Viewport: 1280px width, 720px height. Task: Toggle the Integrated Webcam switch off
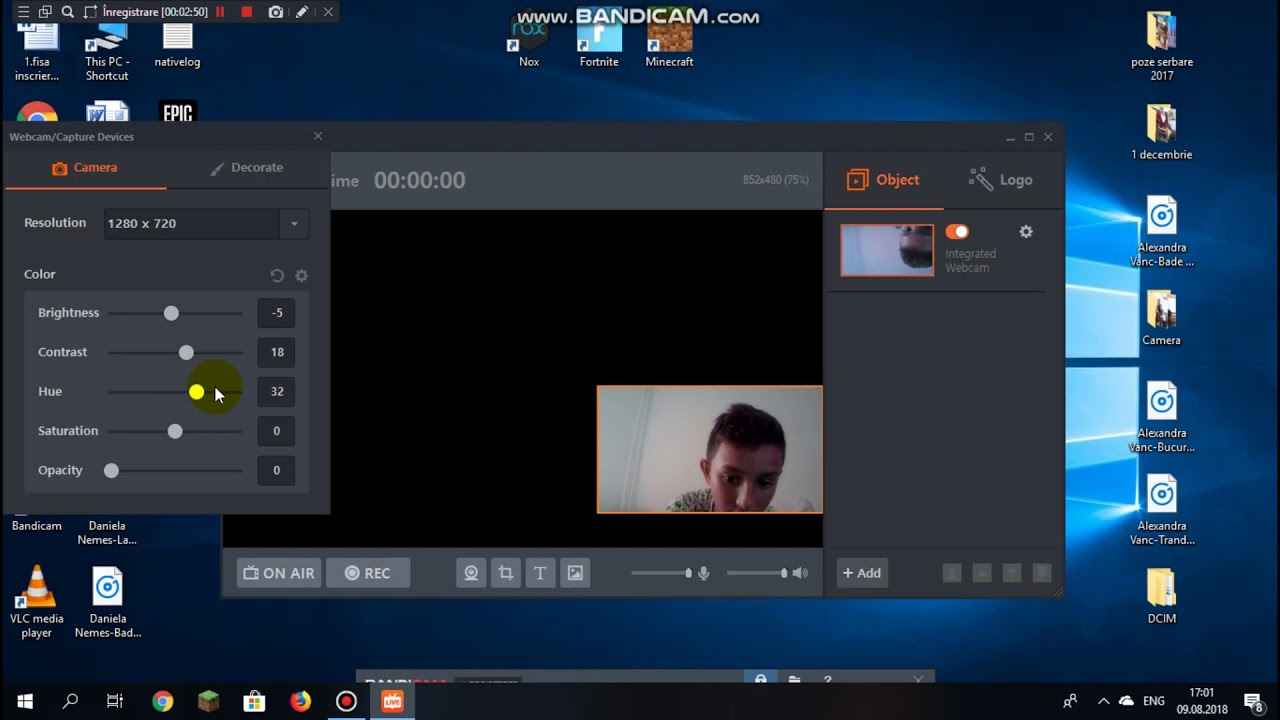coord(957,232)
